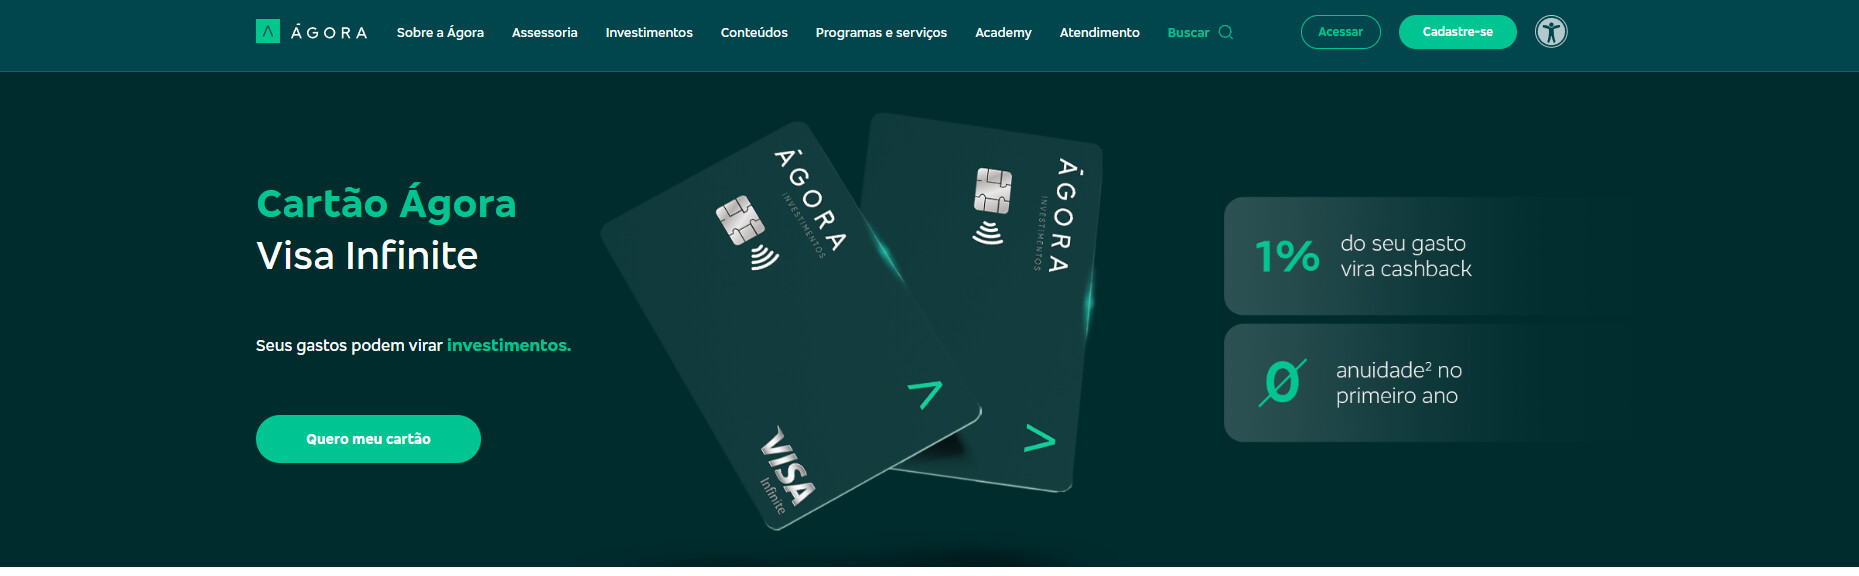This screenshot has height=576, width=1859.
Task: Click the Cadastre-se button
Action: tap(1457, 32)
